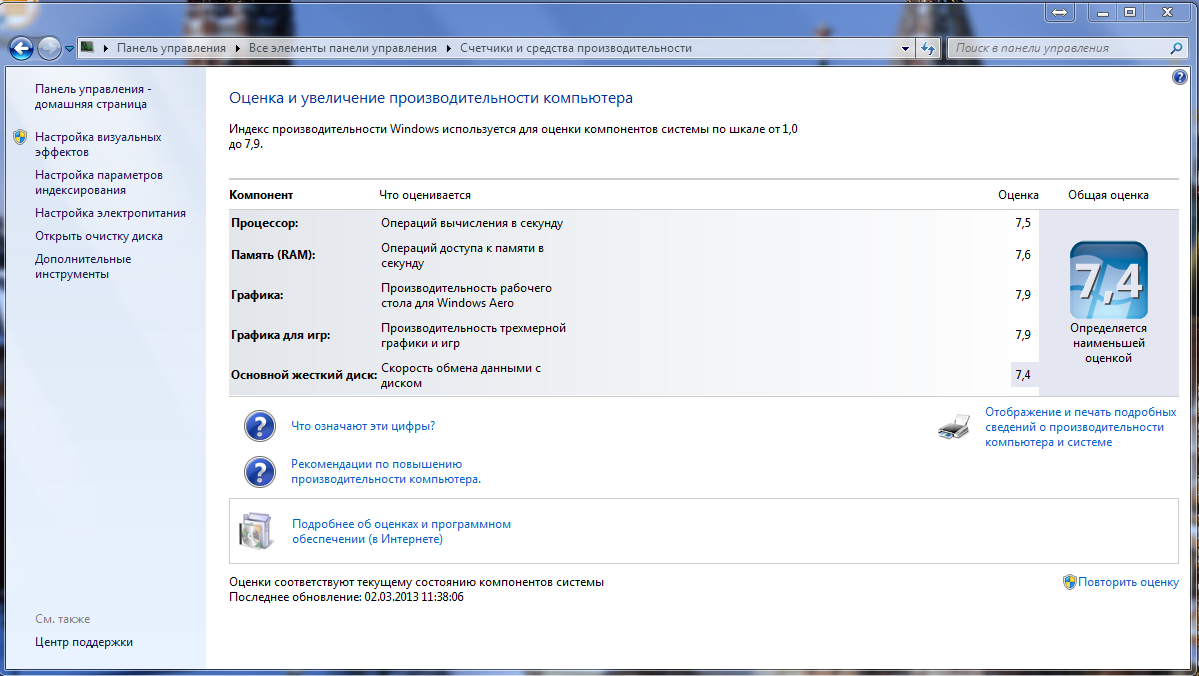Screen dimensions: 1199x676
Task: Click question icon beside Рекомендации по повышению
Action: (259, 472)
